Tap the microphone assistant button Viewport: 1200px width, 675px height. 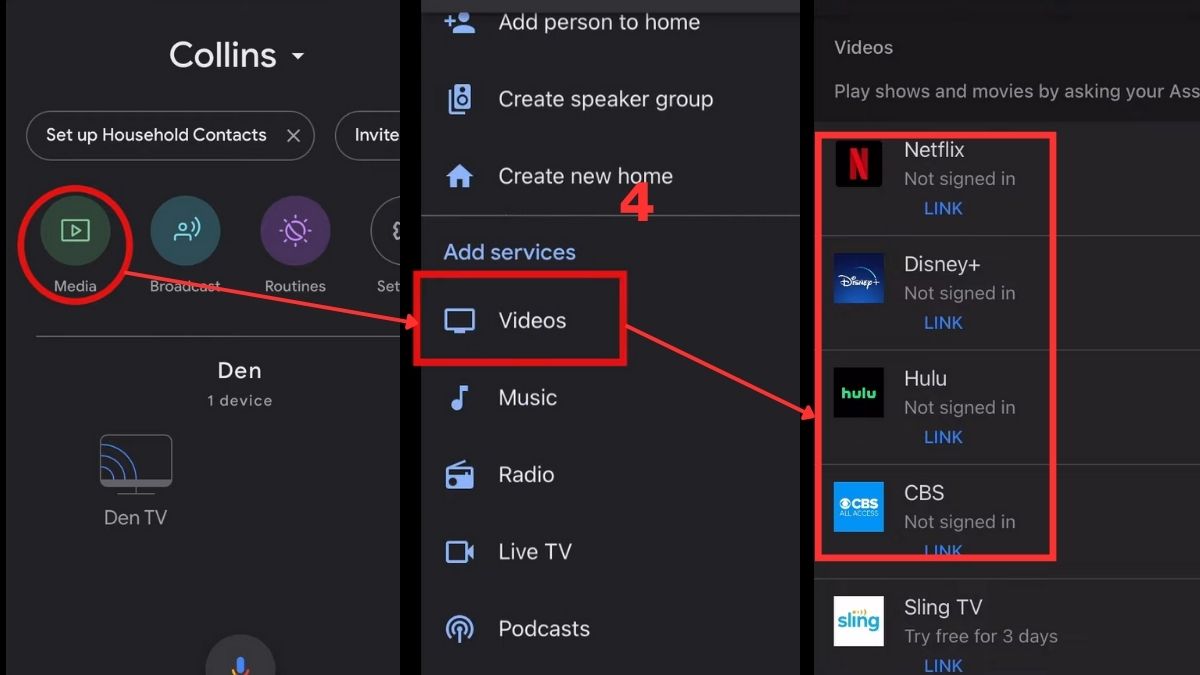pos(239,660)
